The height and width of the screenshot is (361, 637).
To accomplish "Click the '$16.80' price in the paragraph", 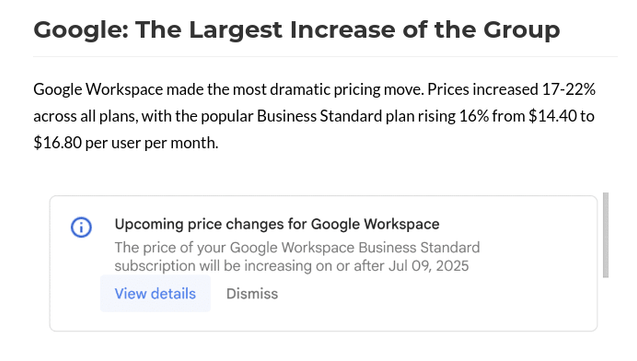I will point(58,143).
